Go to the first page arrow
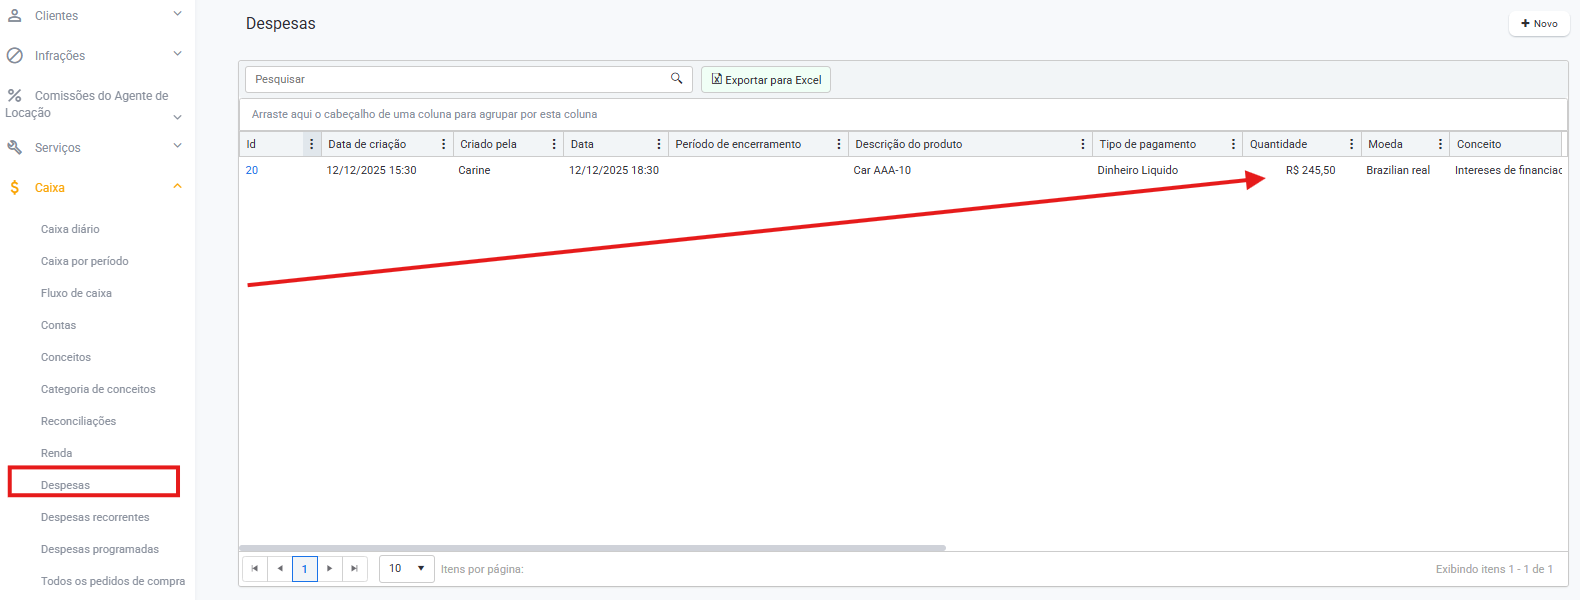Viewport: 1580px width, 600px height. tap(255, 568)
